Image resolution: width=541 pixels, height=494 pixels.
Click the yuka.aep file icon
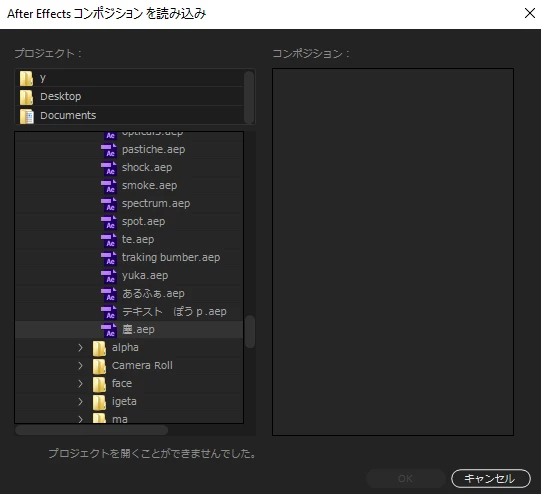pyautogui.click(x=109, y=276)
